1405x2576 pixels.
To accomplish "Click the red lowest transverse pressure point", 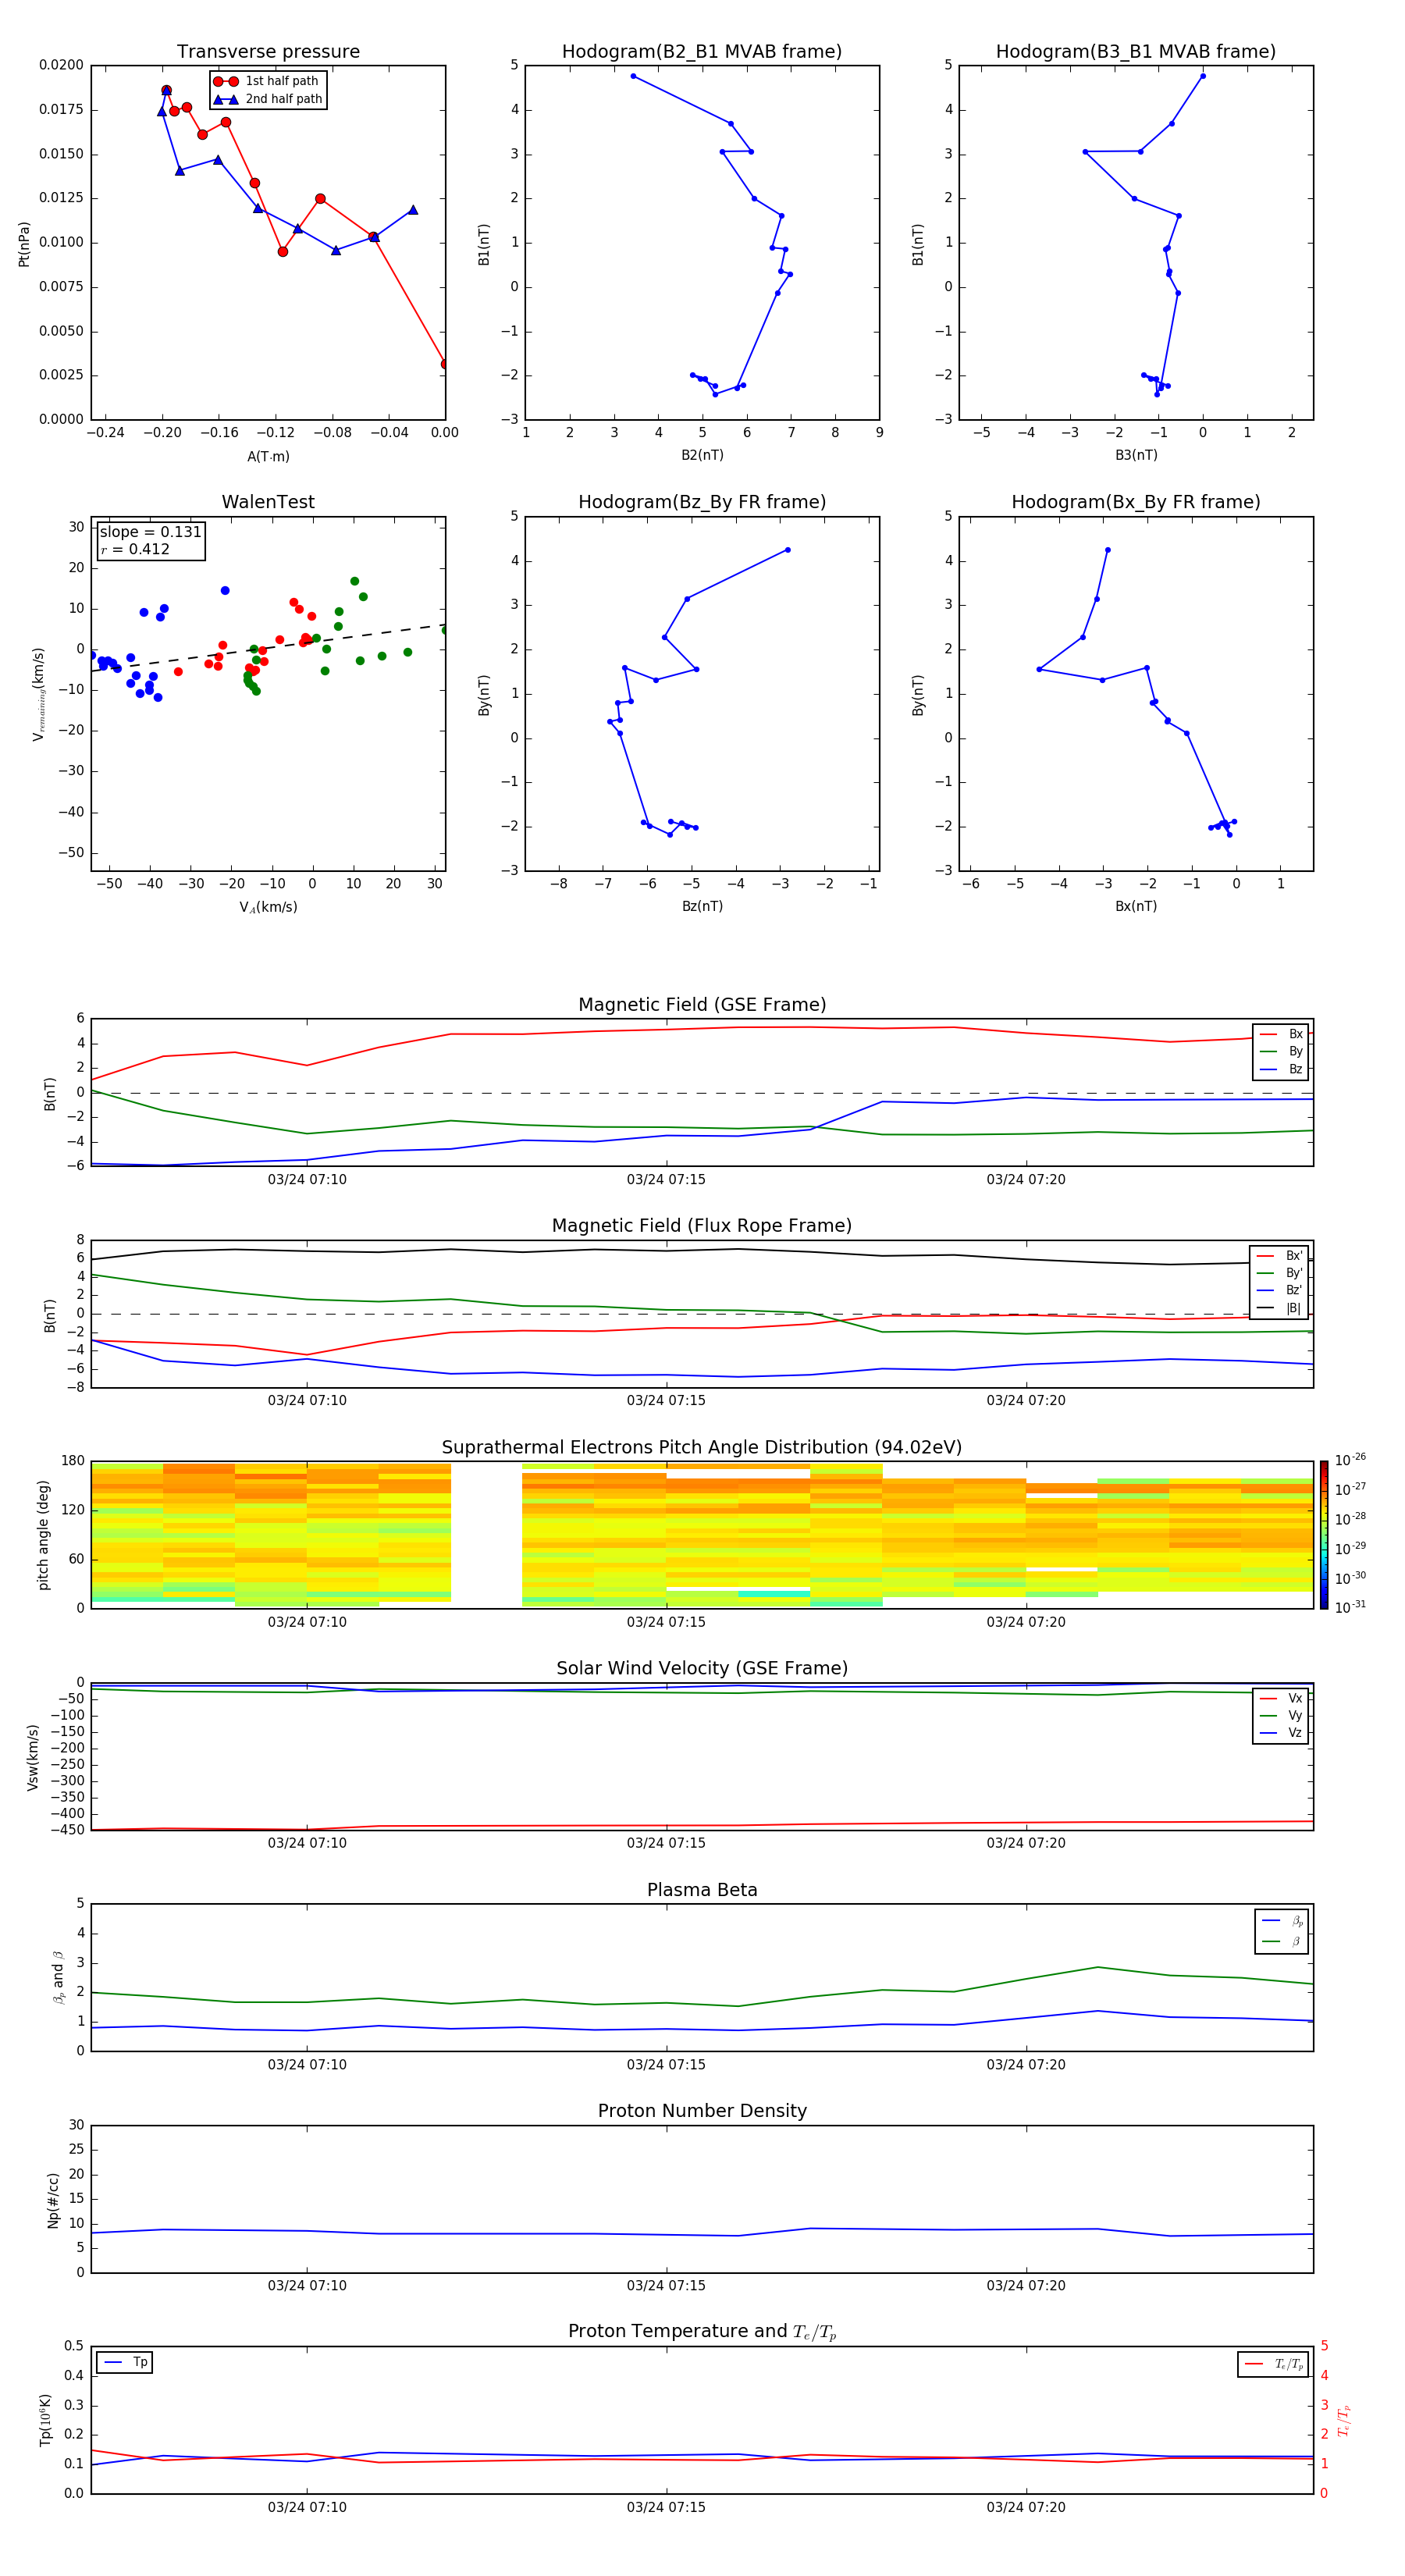I will point(445,364).
